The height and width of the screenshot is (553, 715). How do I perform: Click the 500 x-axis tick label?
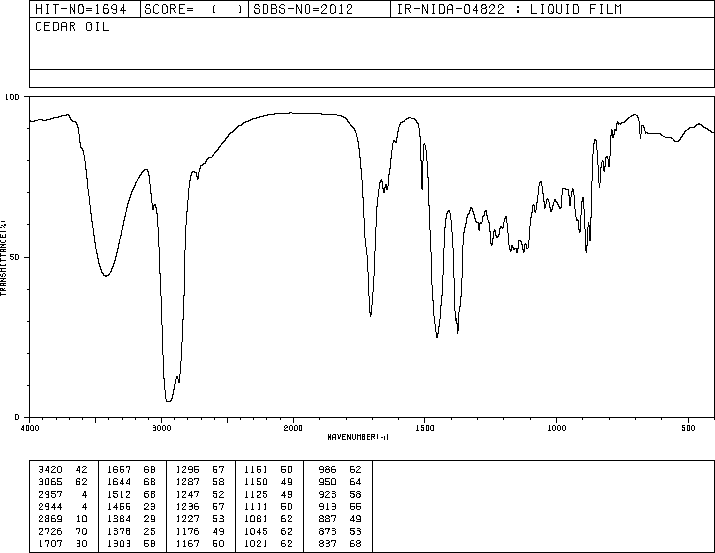point(688,428)
